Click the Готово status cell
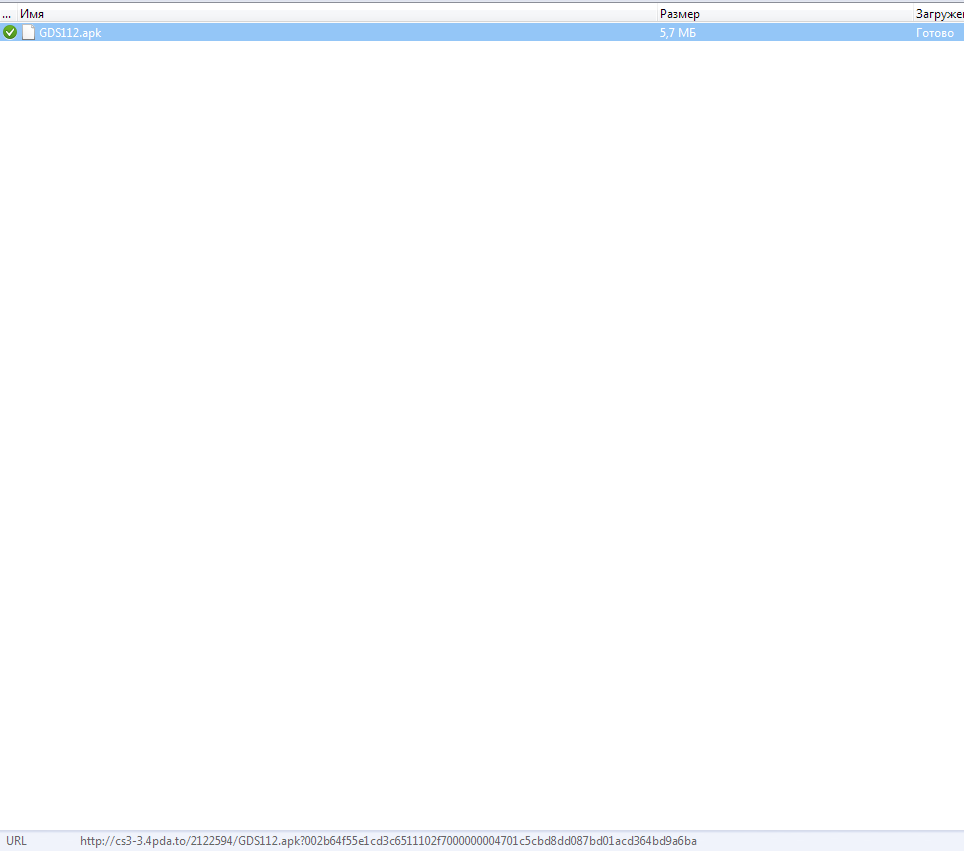 [934, 33]
